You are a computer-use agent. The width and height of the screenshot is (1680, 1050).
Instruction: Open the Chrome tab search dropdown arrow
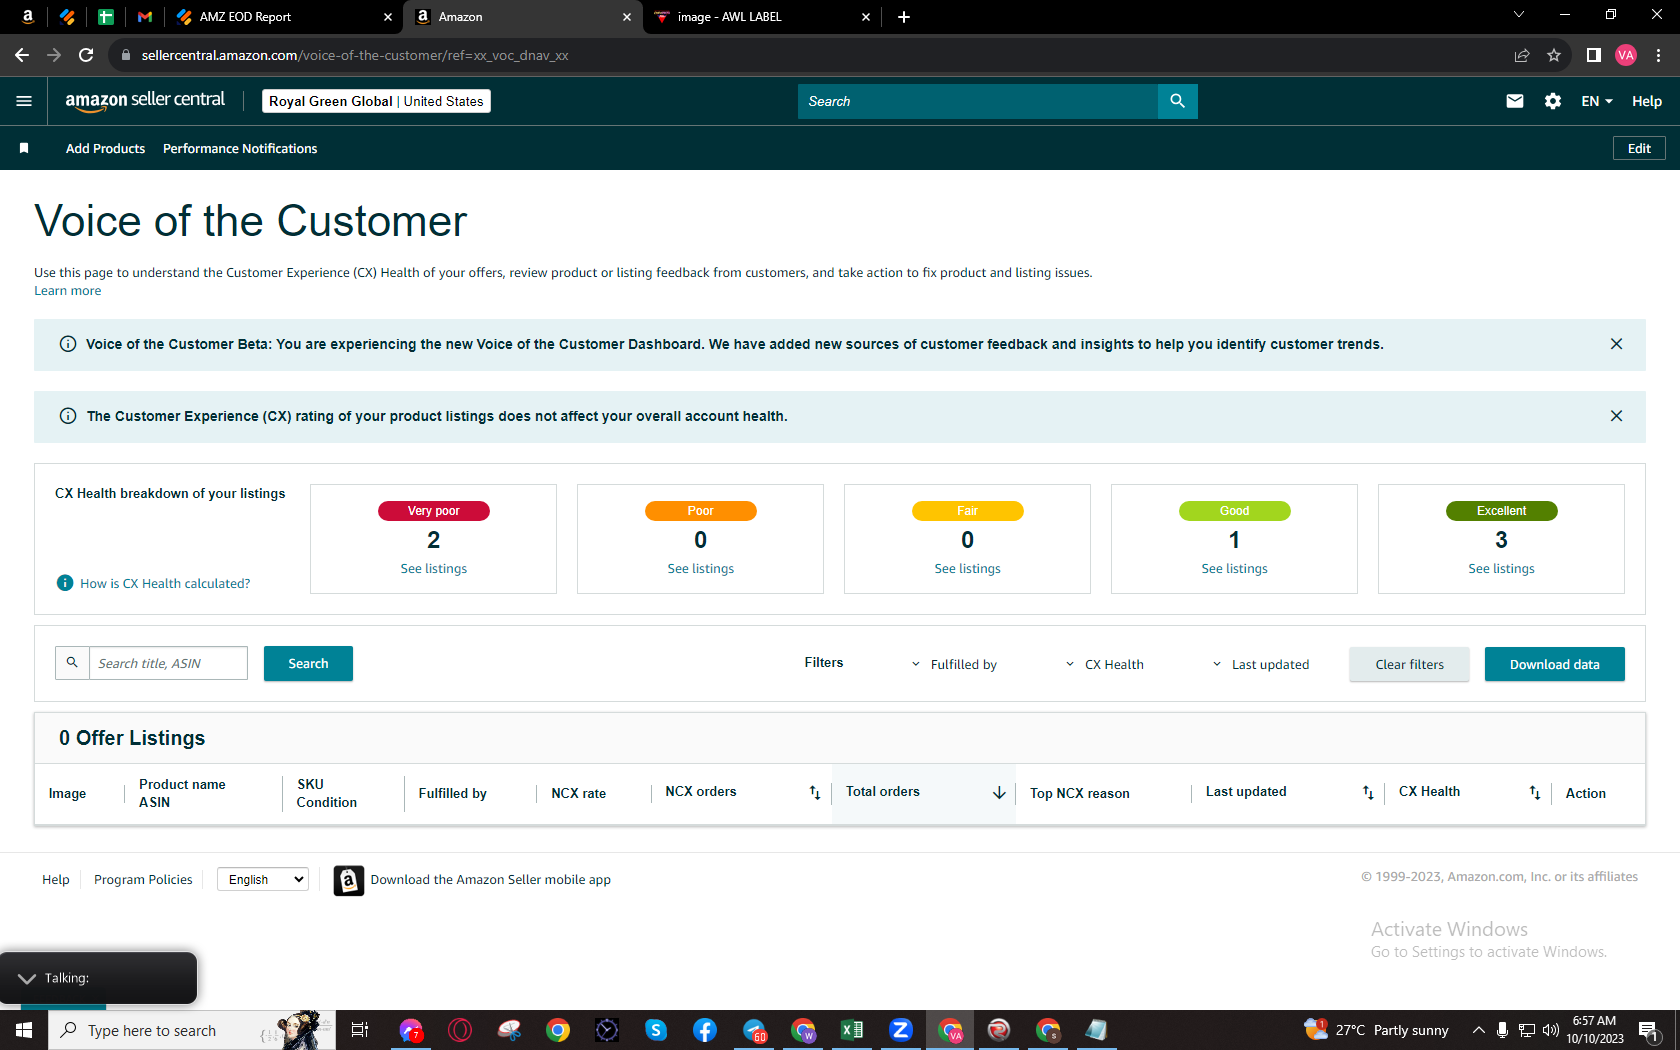(x=1519, y=15)
